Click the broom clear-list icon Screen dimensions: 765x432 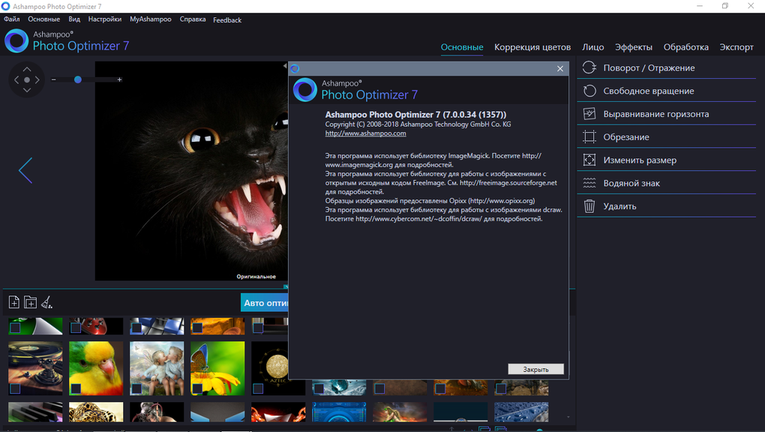[x=46, y=303]
